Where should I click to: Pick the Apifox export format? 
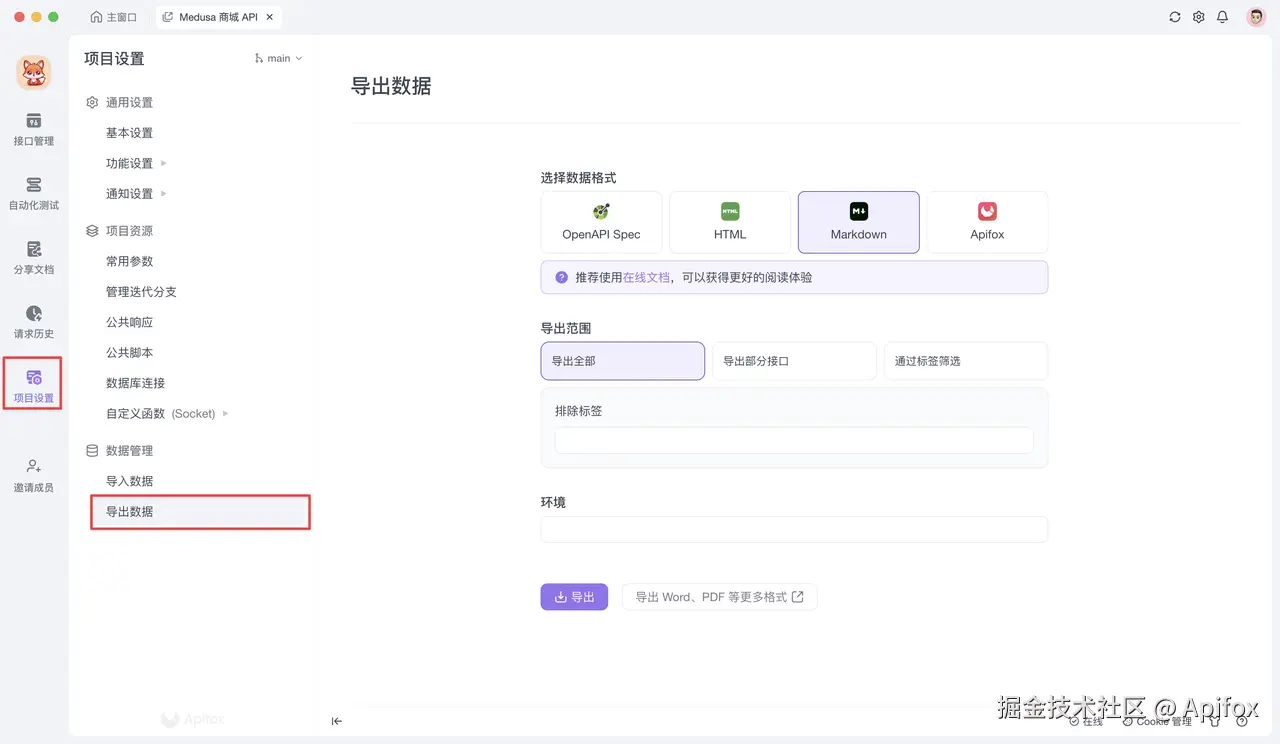[x=987, y=222]
